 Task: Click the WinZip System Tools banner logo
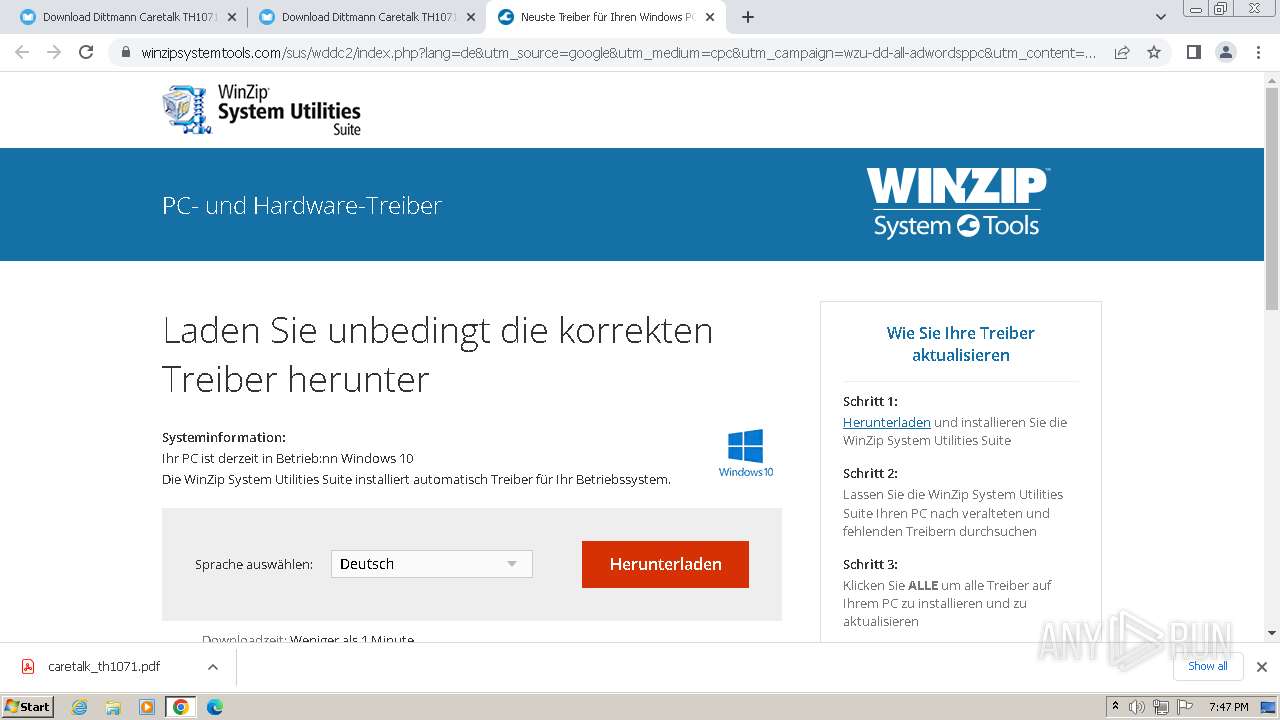coord(957,203)
